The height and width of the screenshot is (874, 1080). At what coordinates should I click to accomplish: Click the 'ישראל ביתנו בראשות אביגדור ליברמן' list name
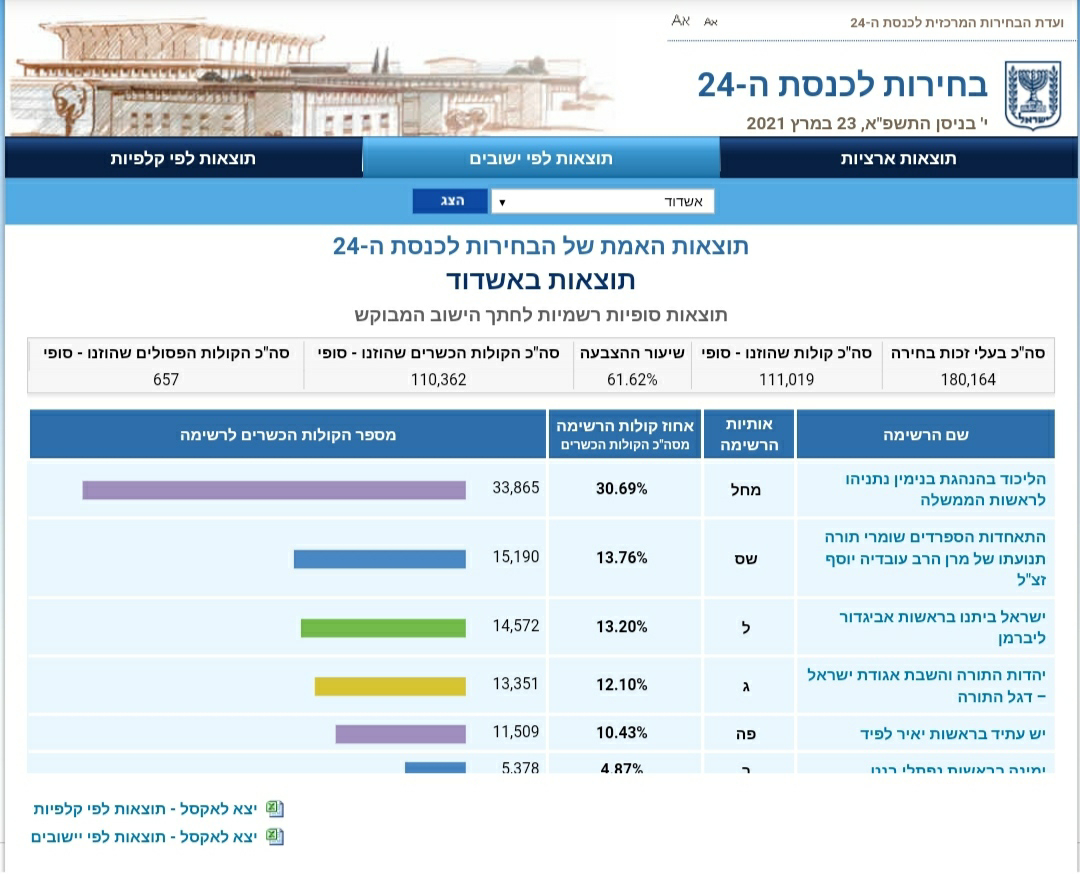pyautogui.click(x=942, y=627)
